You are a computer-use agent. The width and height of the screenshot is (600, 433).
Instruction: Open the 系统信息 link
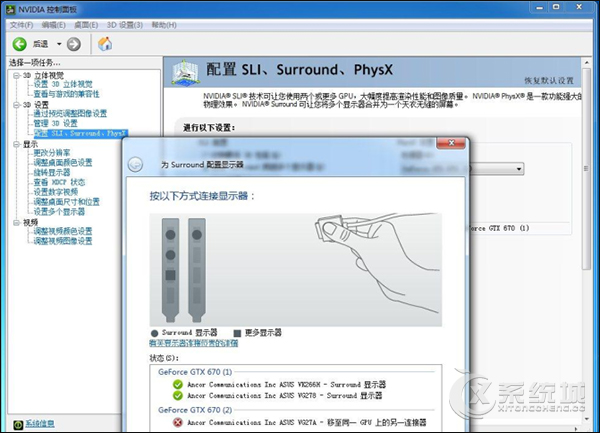pos(40,424)
